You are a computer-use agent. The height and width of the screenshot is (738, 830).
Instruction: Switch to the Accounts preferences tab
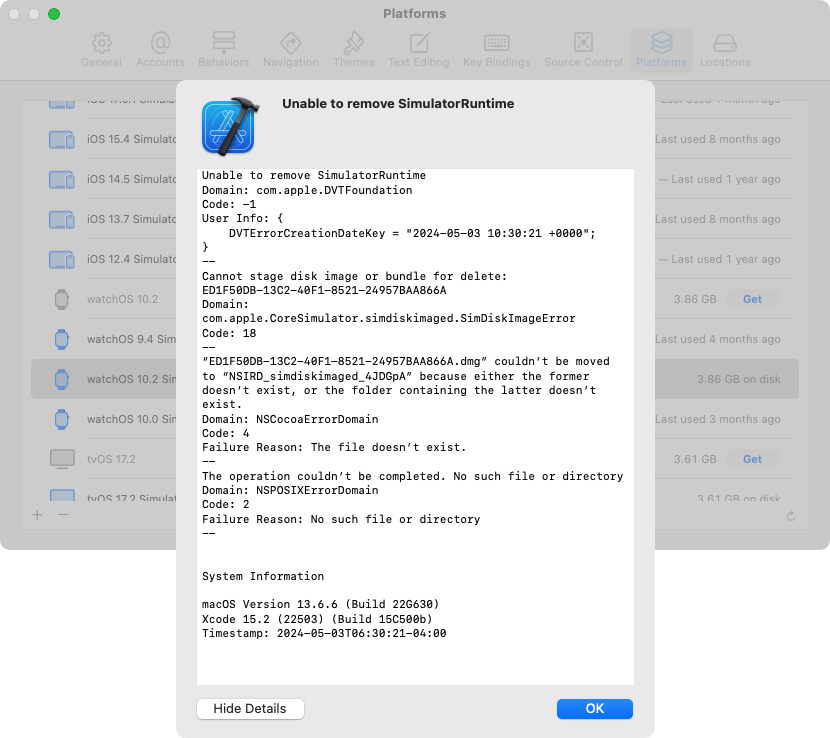[x=160, y=50]
